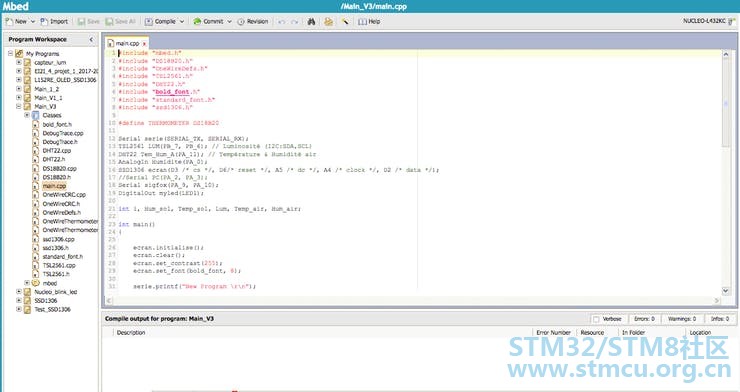This screenshot has width=740, height=392.
Task: Close the main.cpp tab
Action: click(144, 44)
